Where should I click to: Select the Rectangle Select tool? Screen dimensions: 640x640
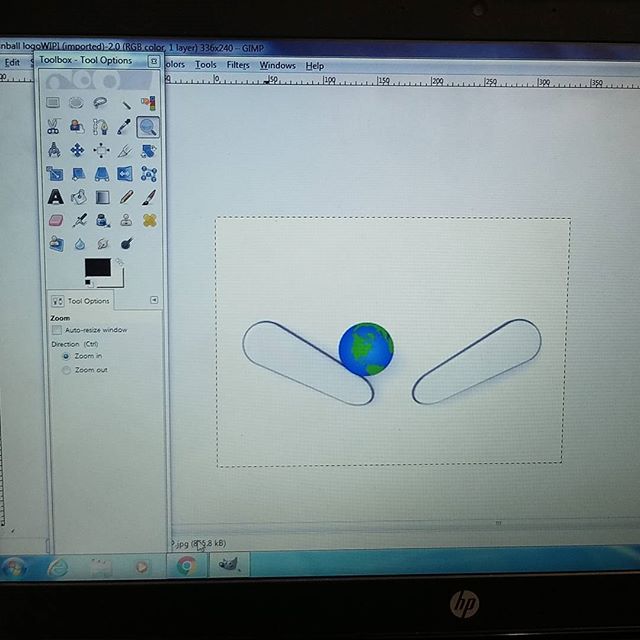(53, 102)
